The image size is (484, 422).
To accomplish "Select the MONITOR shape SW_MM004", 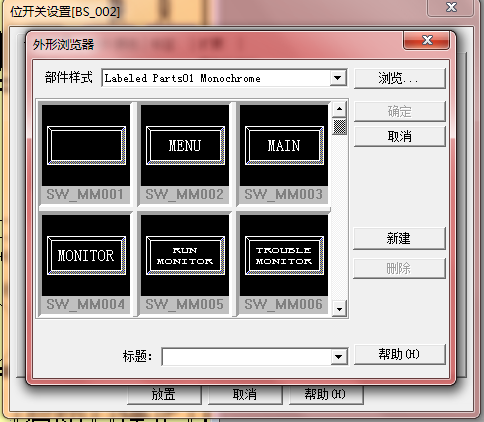I will (x=86, y=264).
